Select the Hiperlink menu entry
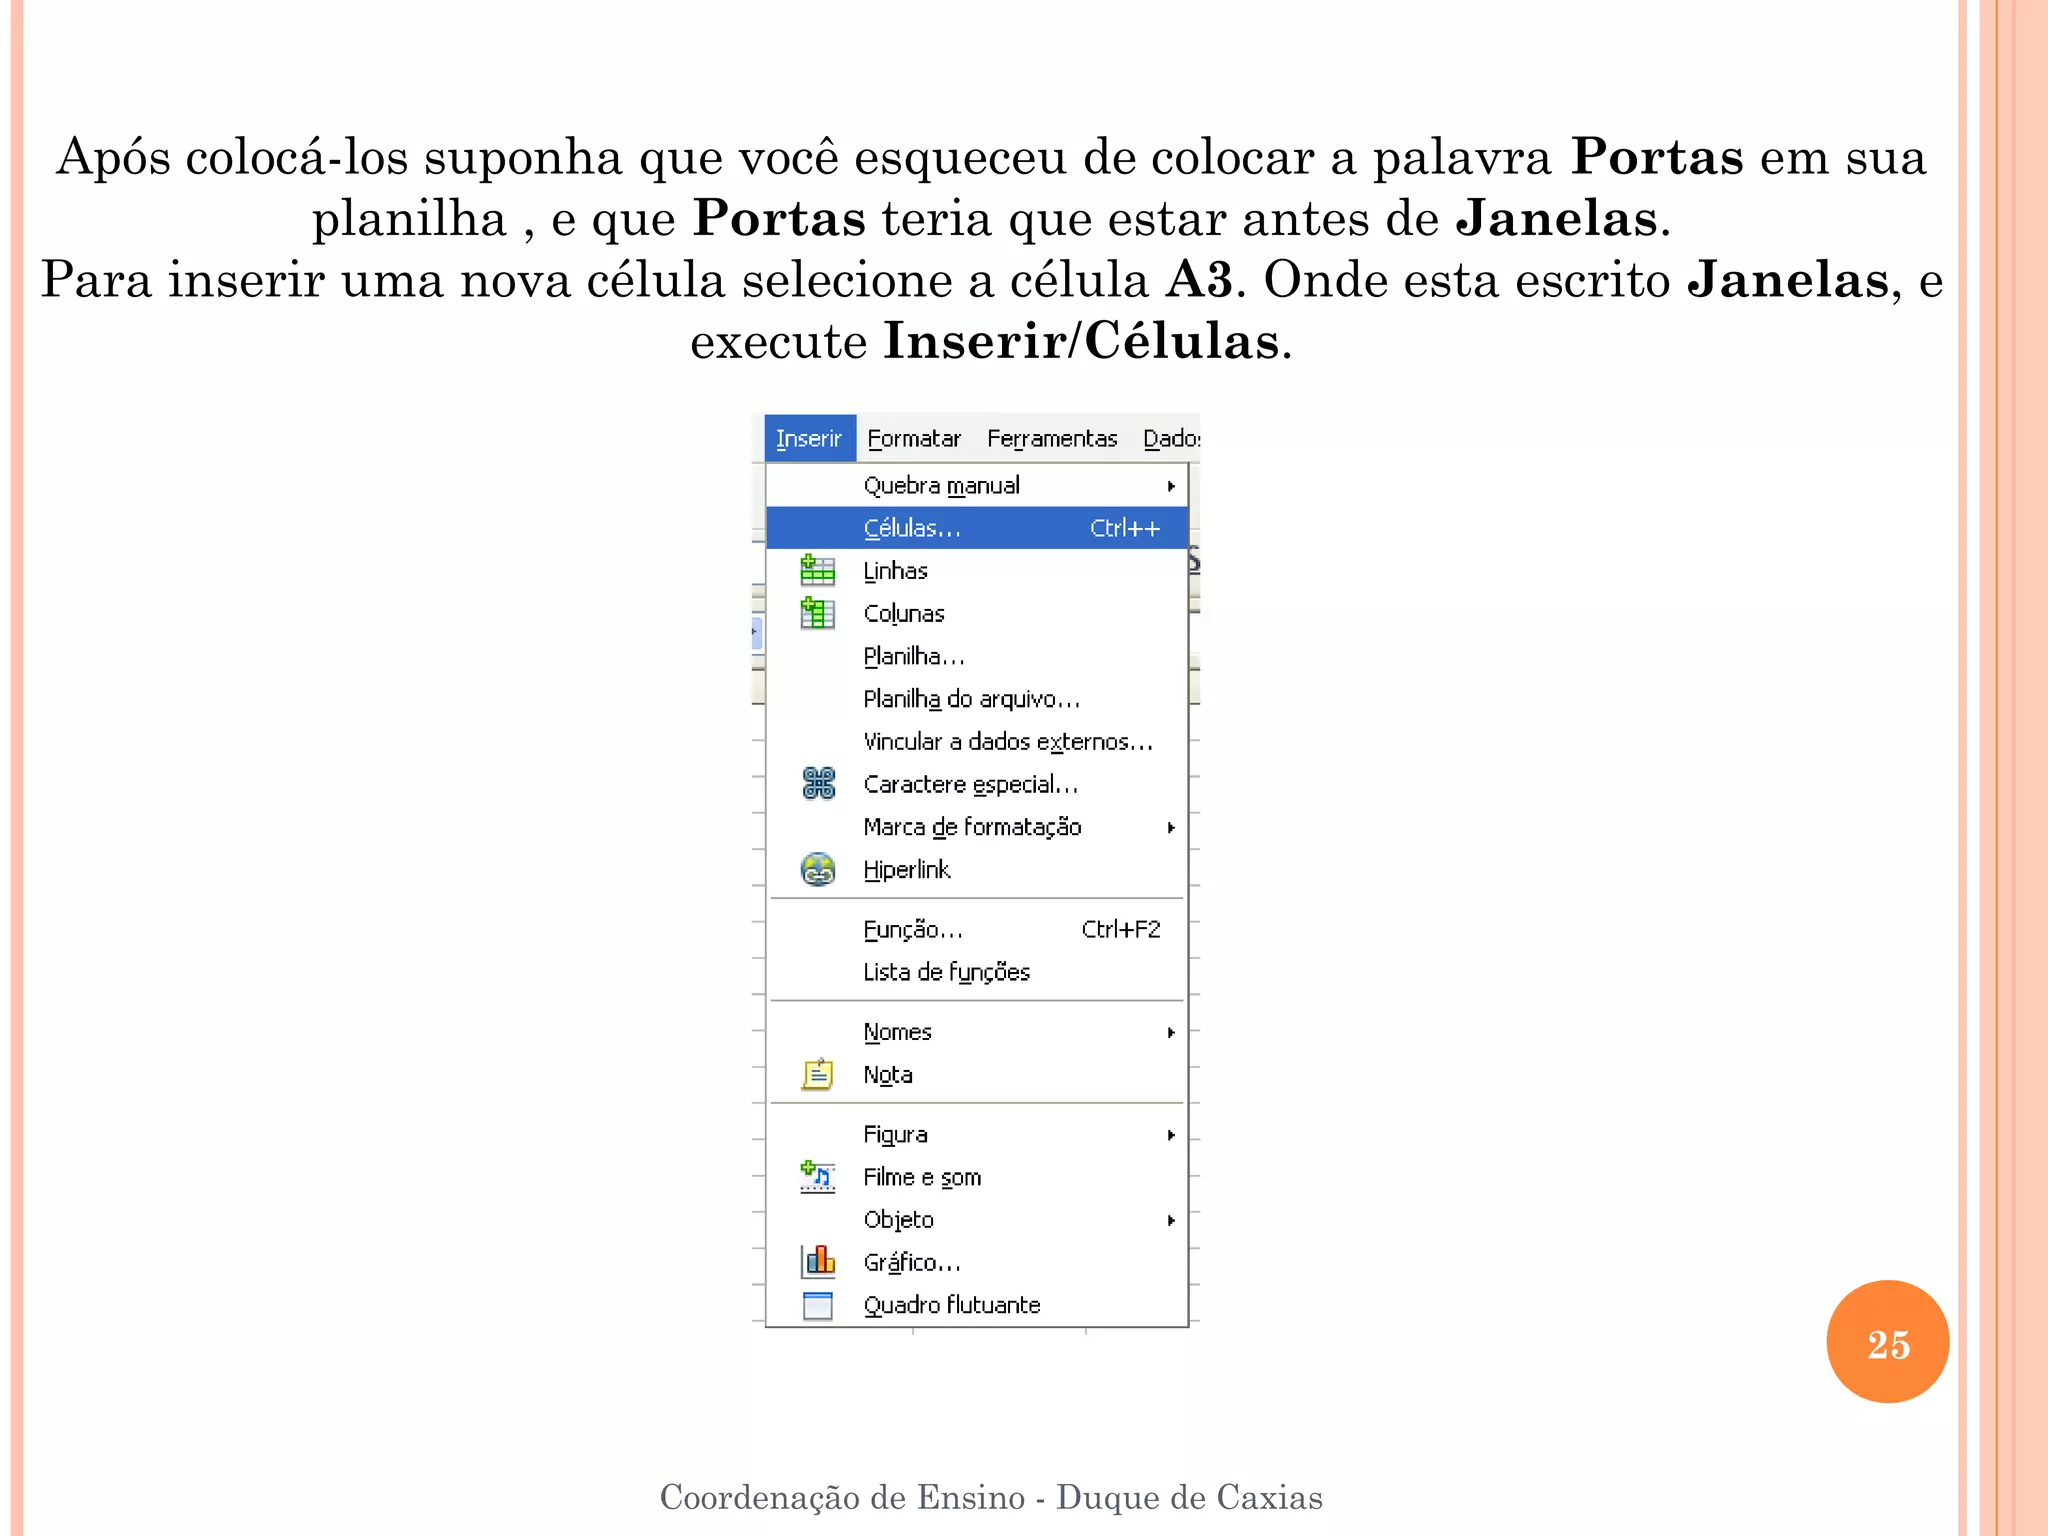The height and width of the screenshot is (1536, 2048). pos(977,869)
